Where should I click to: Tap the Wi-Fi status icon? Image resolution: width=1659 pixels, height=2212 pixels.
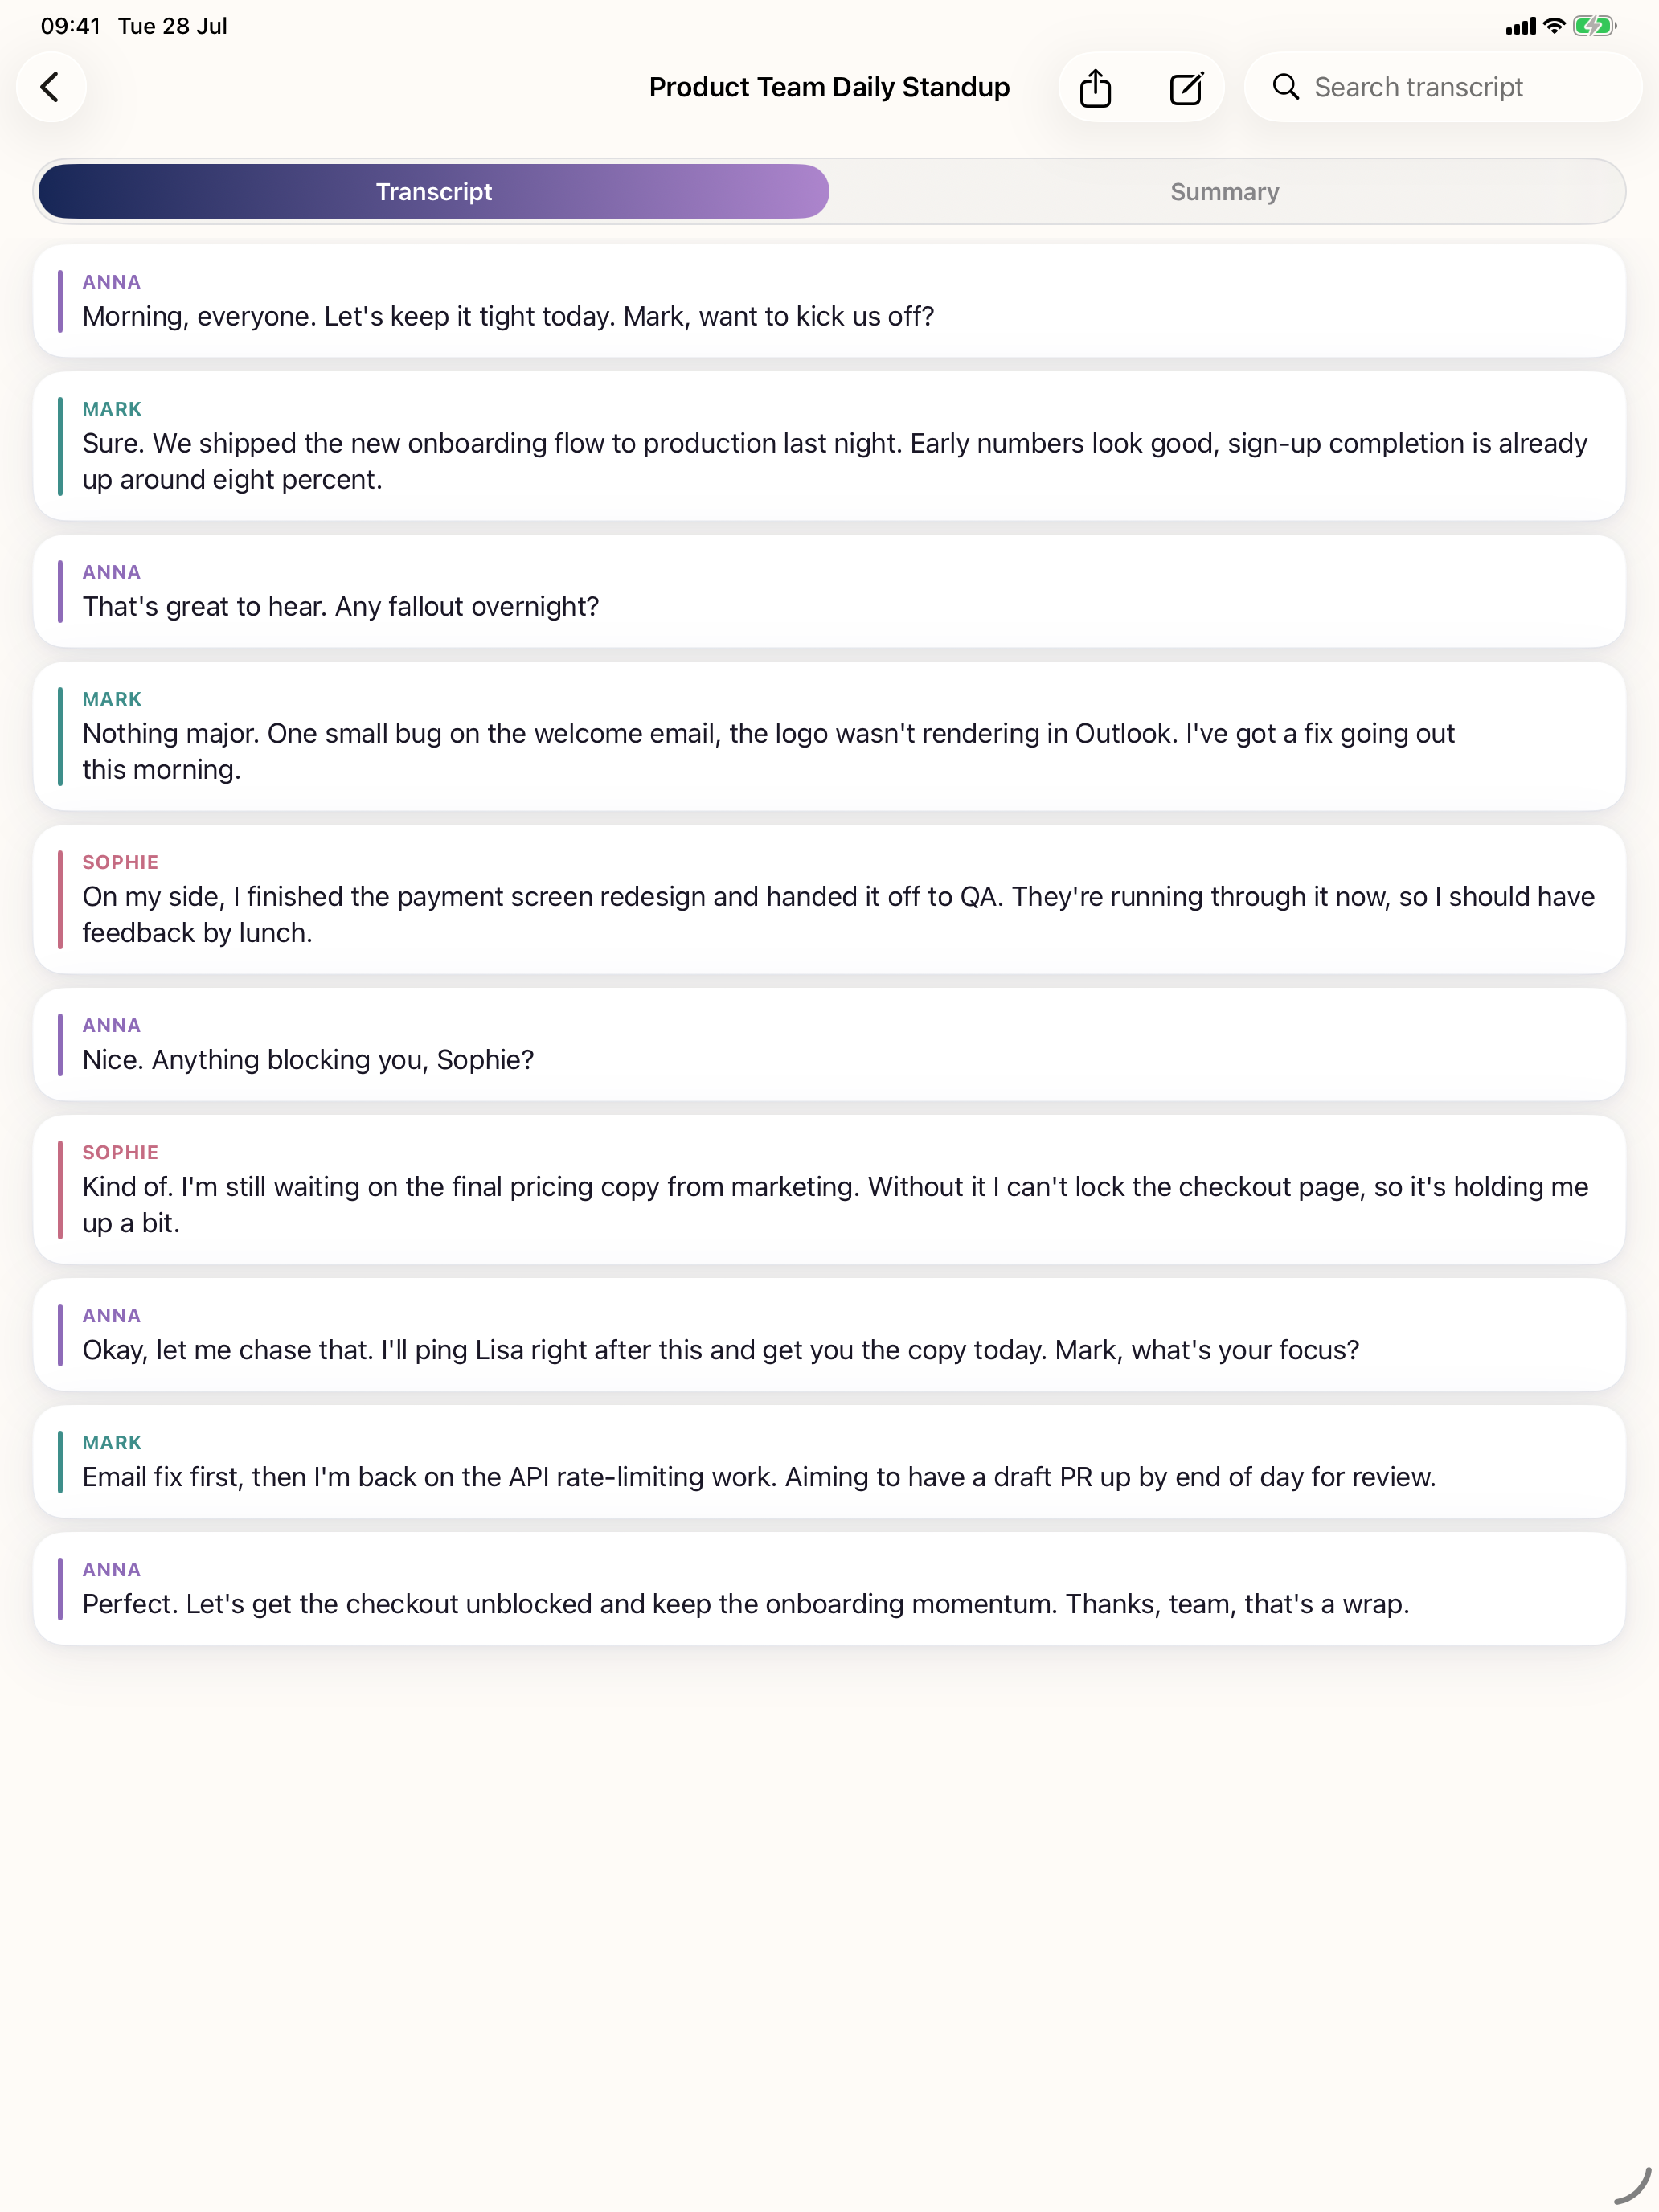[x=1553, y=26]
